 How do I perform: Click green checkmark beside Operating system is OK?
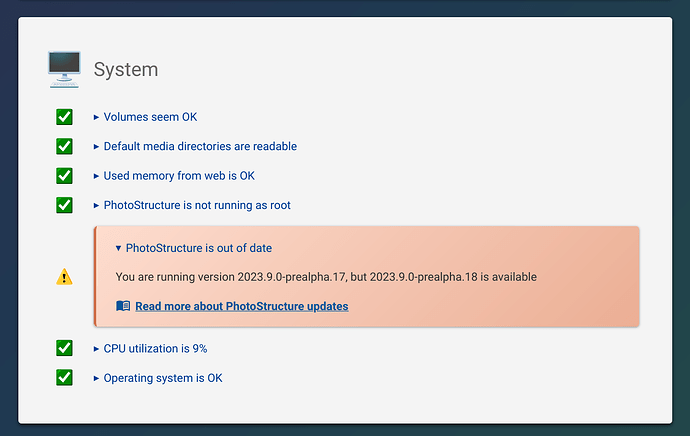tap(64, 377)
